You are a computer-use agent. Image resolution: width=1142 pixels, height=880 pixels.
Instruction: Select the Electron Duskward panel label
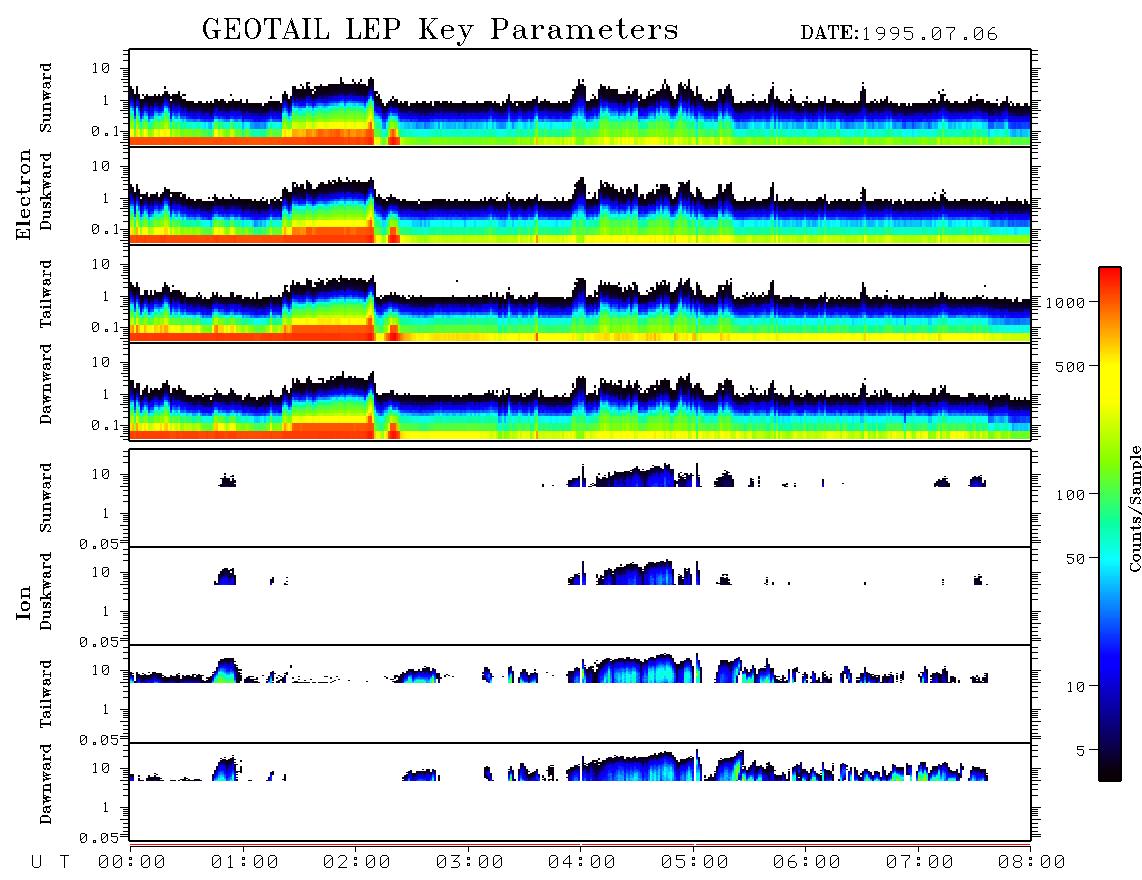coord(46,191)
